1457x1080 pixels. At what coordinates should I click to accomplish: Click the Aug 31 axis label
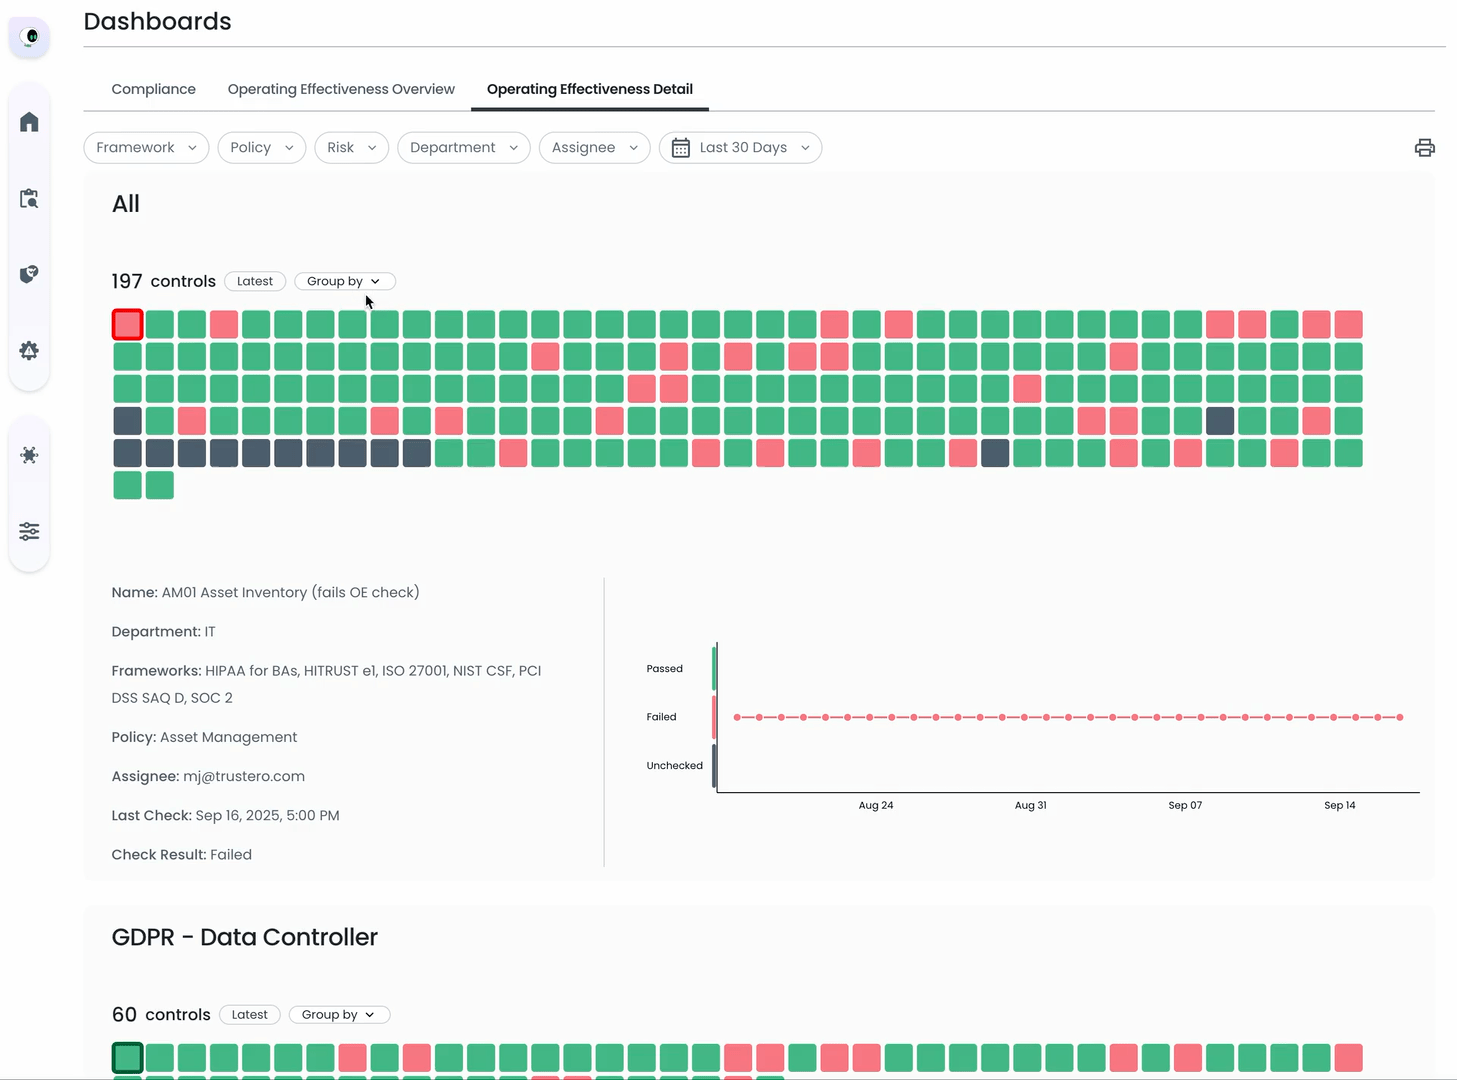(1030, 805)
